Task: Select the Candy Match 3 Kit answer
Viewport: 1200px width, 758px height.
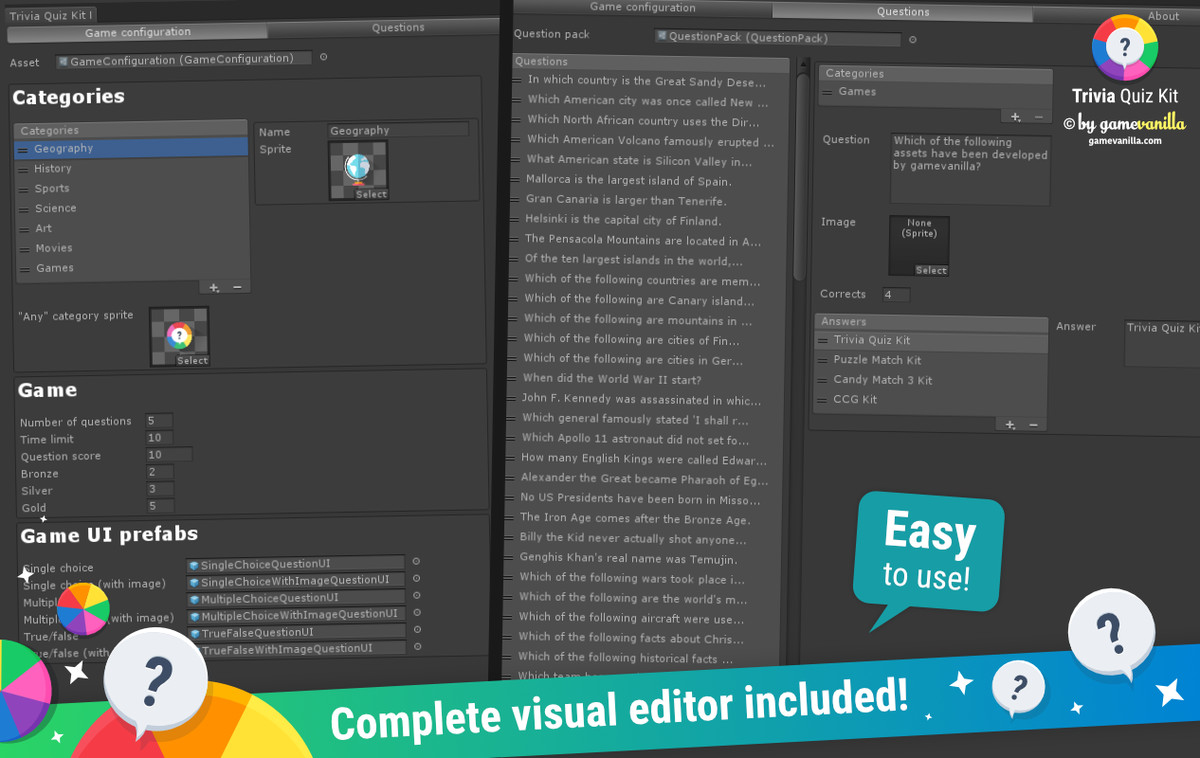Action: tap(931, 381)
